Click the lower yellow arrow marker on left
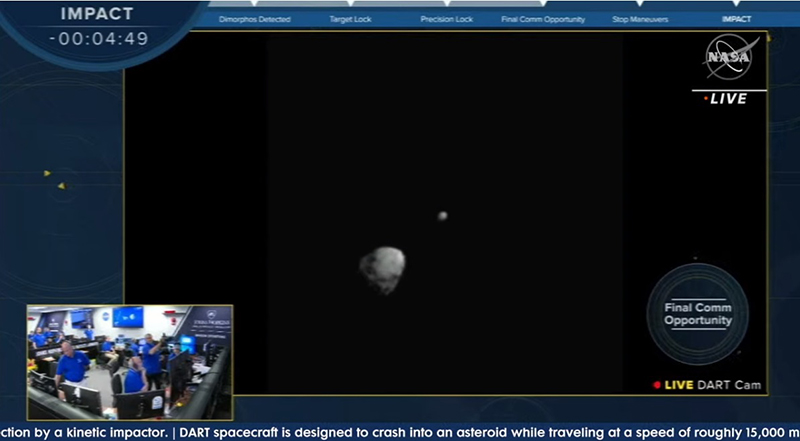The image size is (800, 441). (62, 186)
